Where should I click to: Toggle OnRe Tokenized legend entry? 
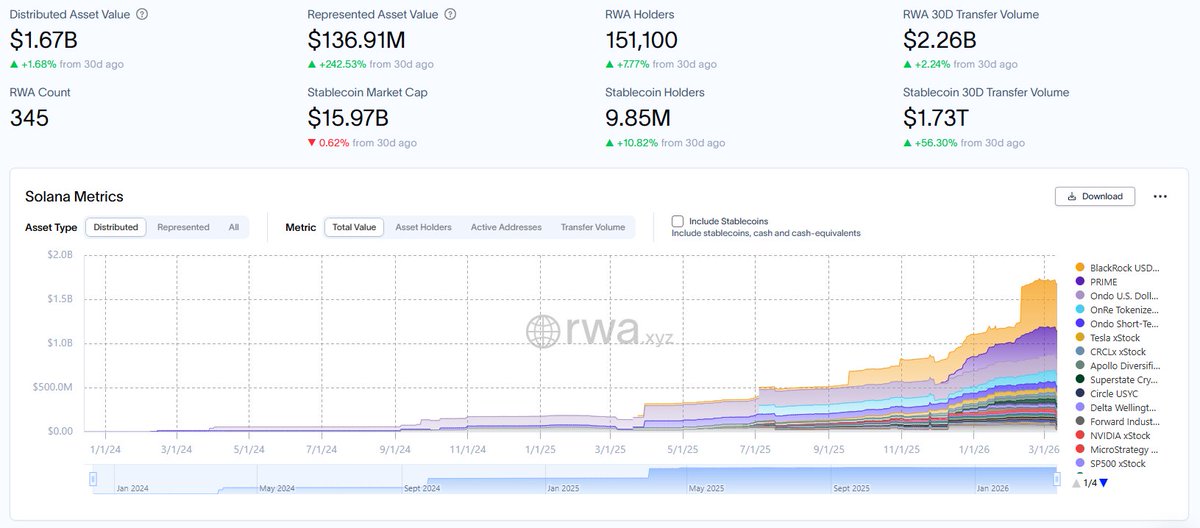(1117, 310)
